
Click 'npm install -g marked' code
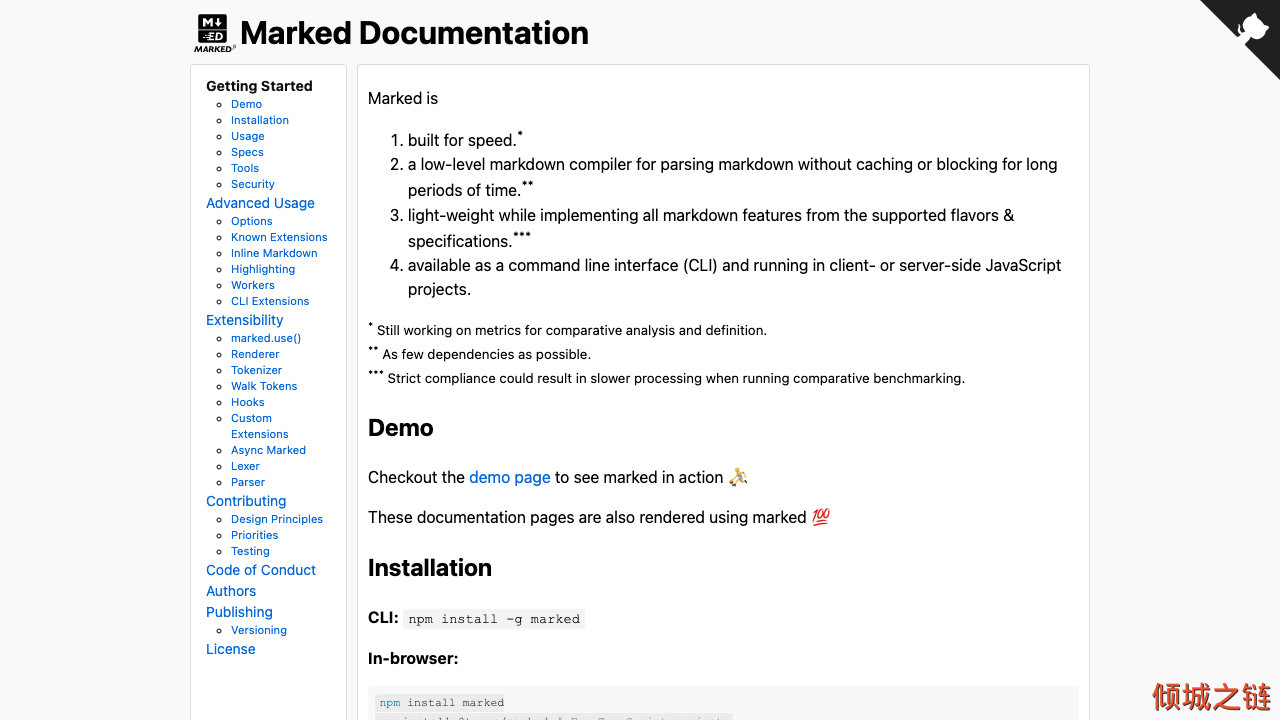(494, 619)
